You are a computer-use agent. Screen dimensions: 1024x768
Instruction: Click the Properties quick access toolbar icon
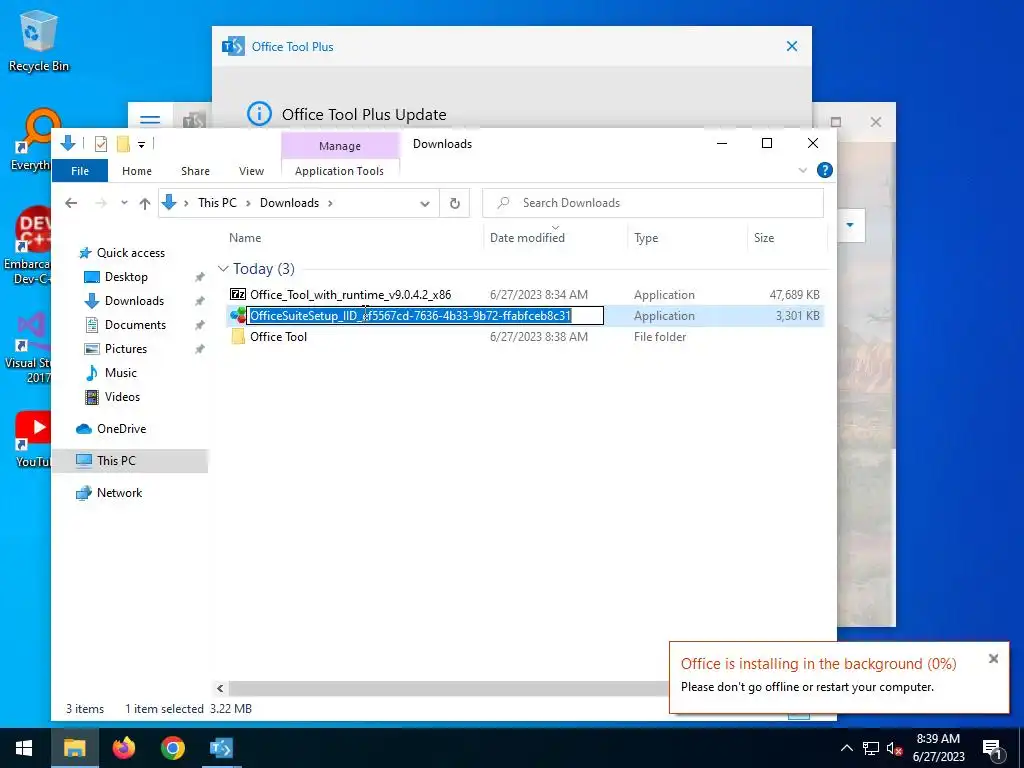101,144
